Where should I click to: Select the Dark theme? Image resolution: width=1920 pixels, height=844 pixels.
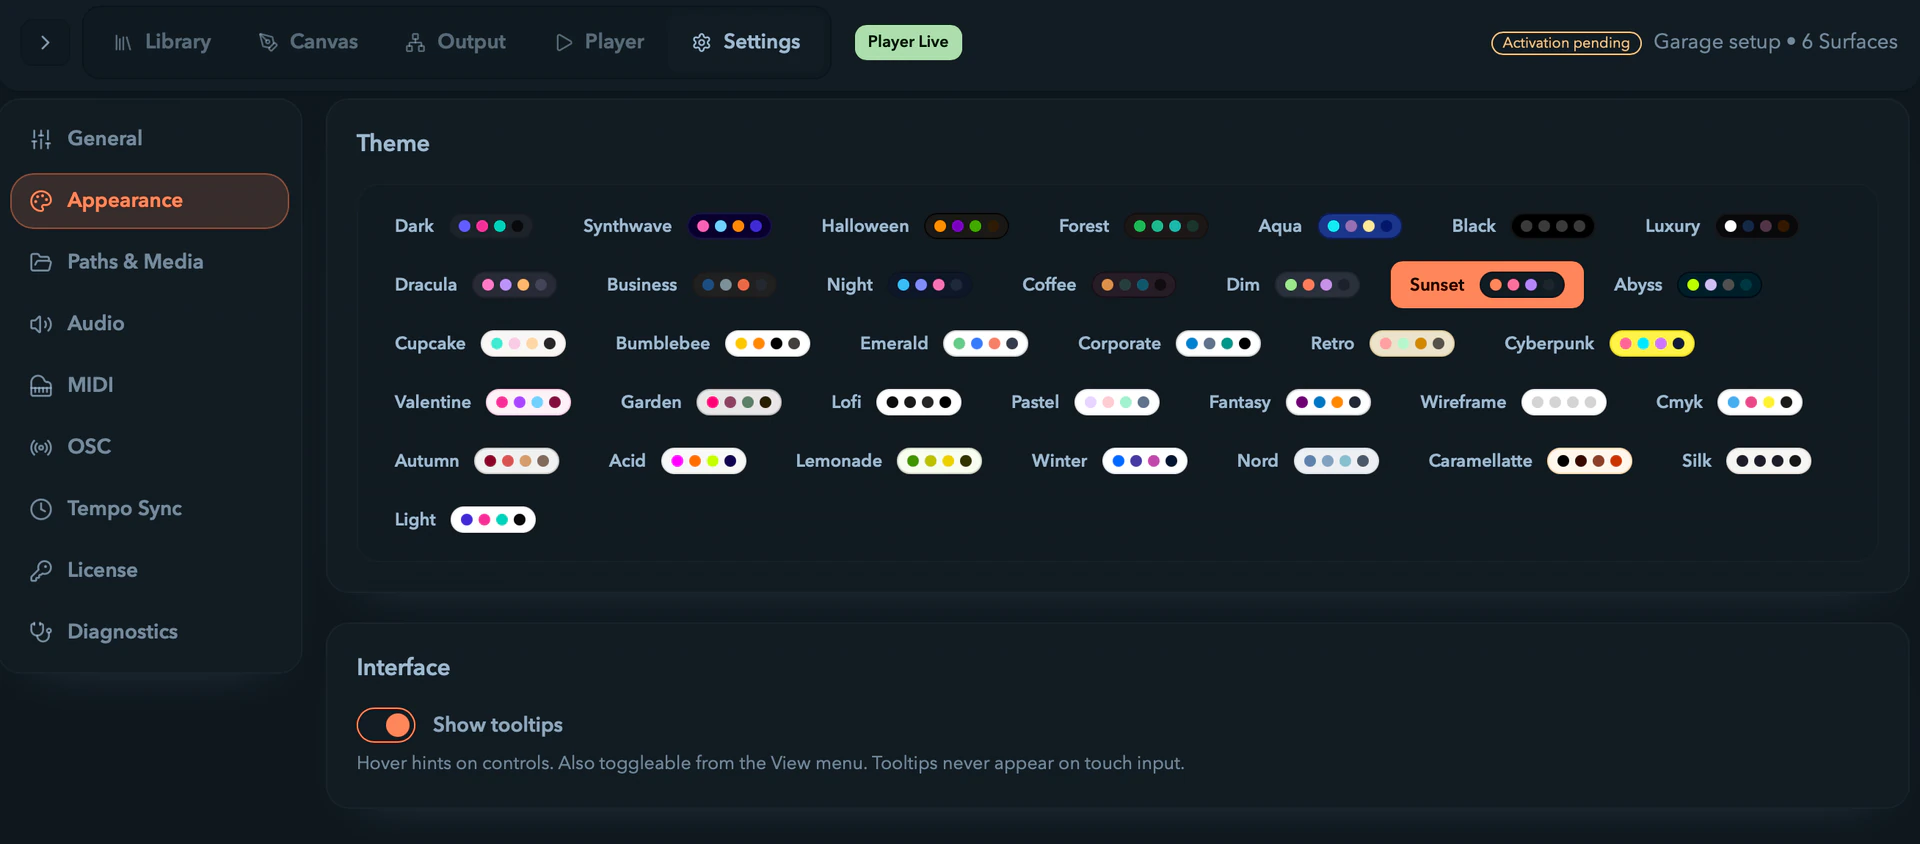(462, 226)
